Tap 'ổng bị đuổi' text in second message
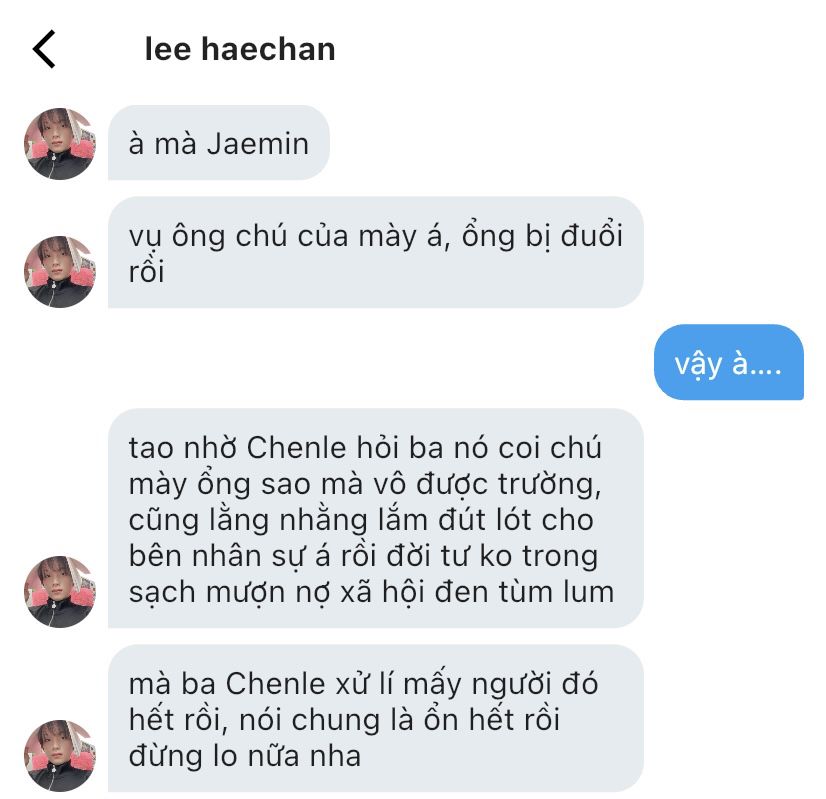826x799 pixels. click(542, 236)
